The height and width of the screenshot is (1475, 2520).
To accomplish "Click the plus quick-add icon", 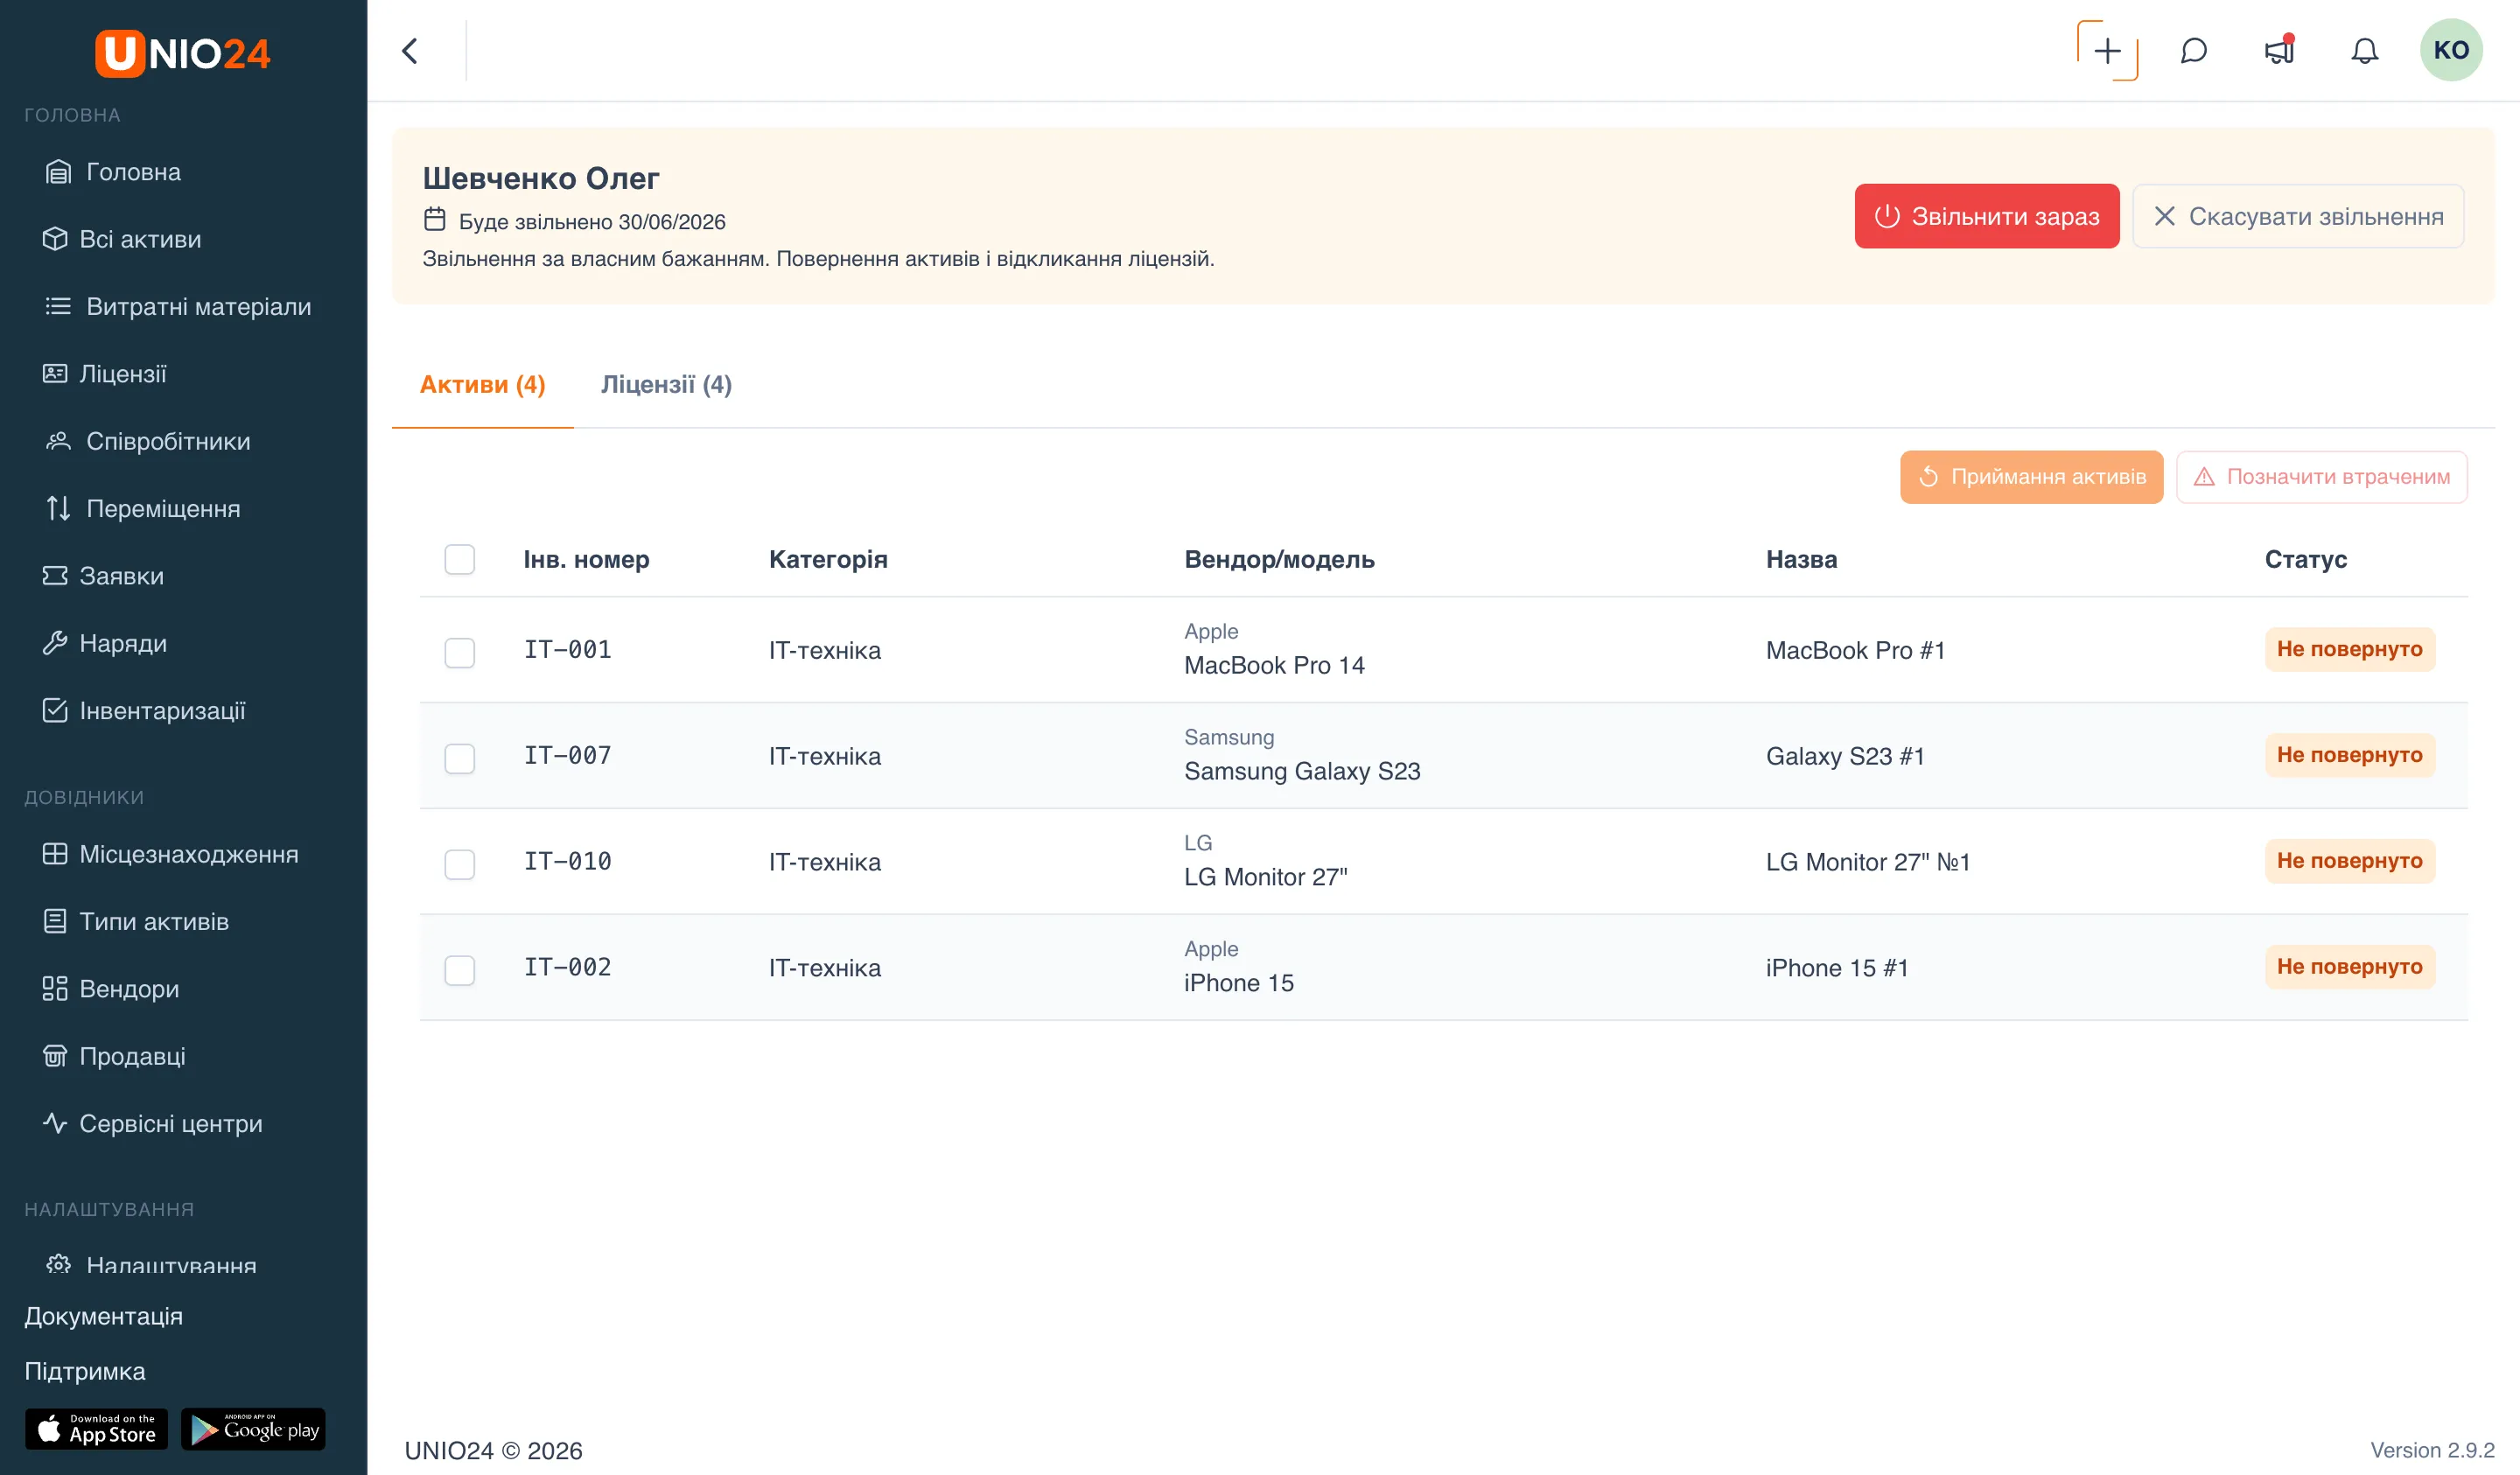I will (x=2107, y=51).
